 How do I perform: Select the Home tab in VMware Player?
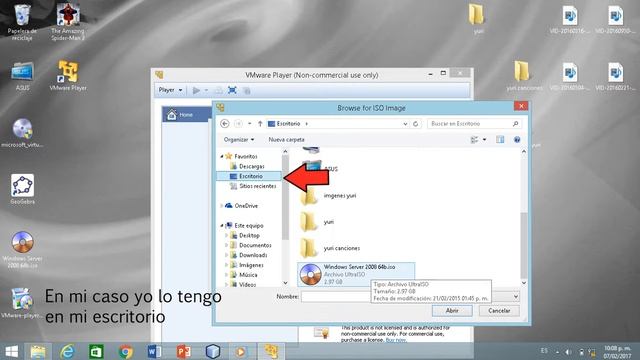coord(187,115)
